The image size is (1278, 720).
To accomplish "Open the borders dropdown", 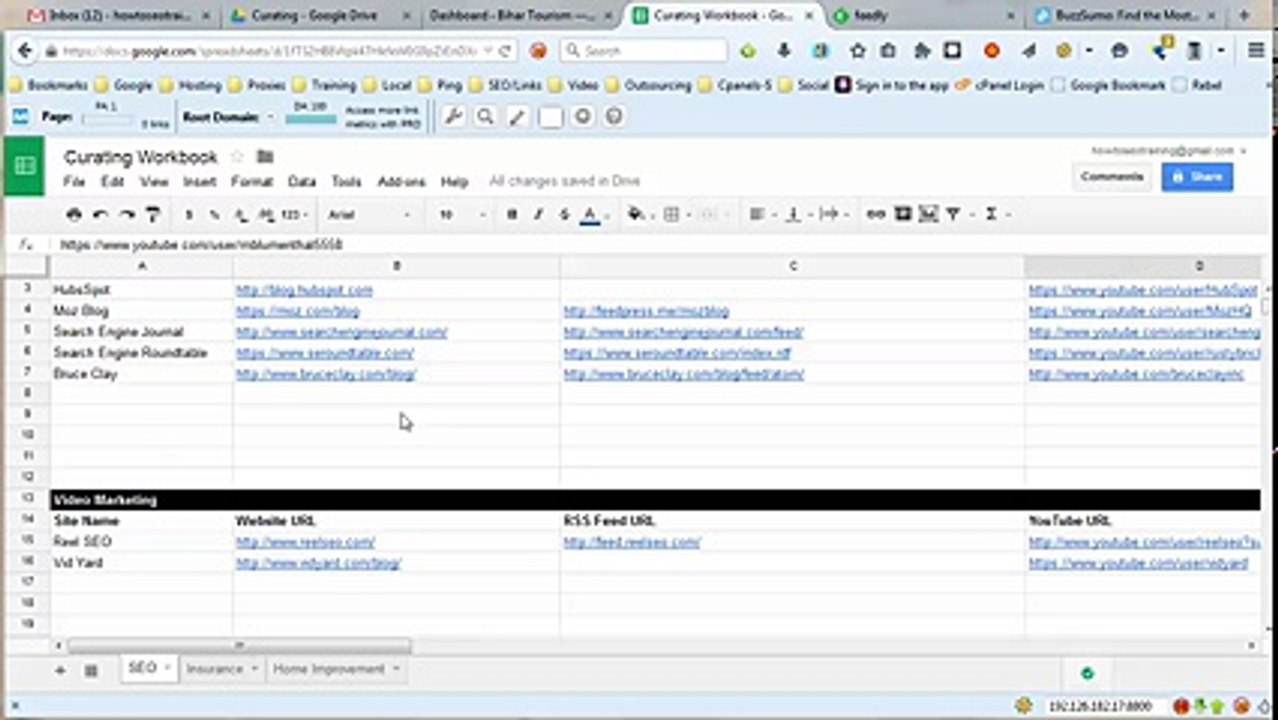I will click(x=676, y=214).
